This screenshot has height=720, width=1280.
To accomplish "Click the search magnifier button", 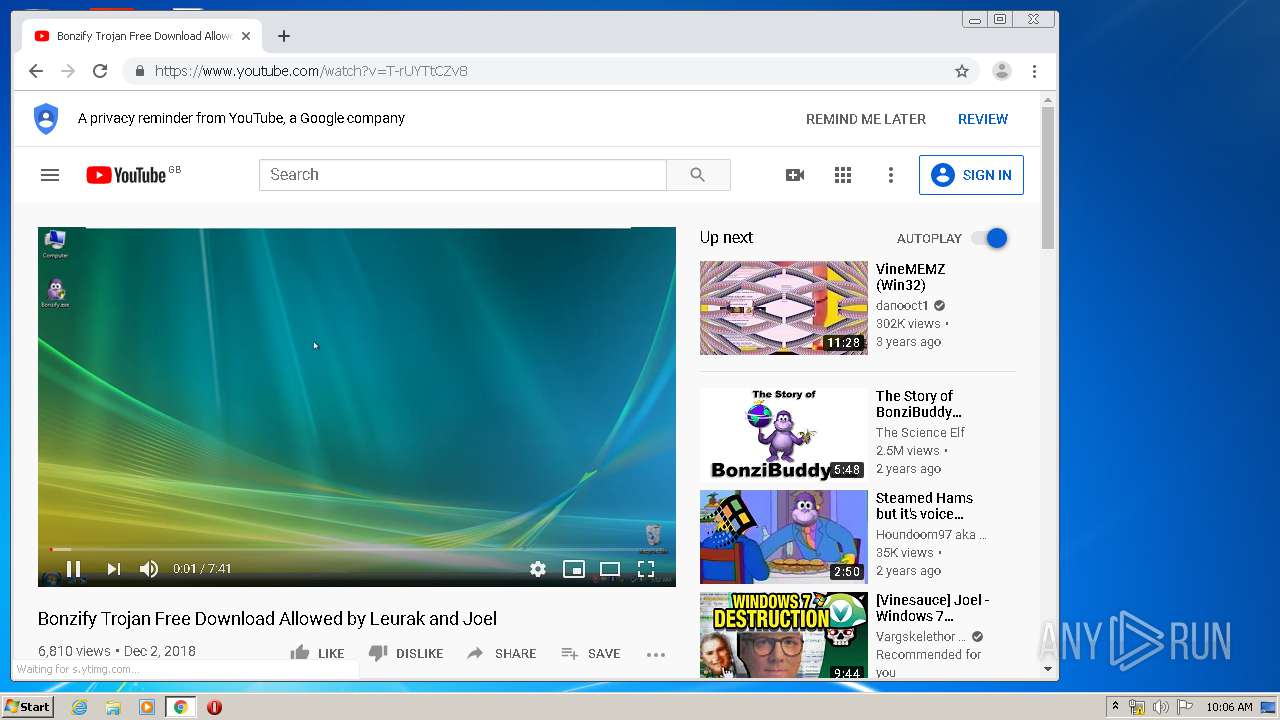I will (698, 175).
